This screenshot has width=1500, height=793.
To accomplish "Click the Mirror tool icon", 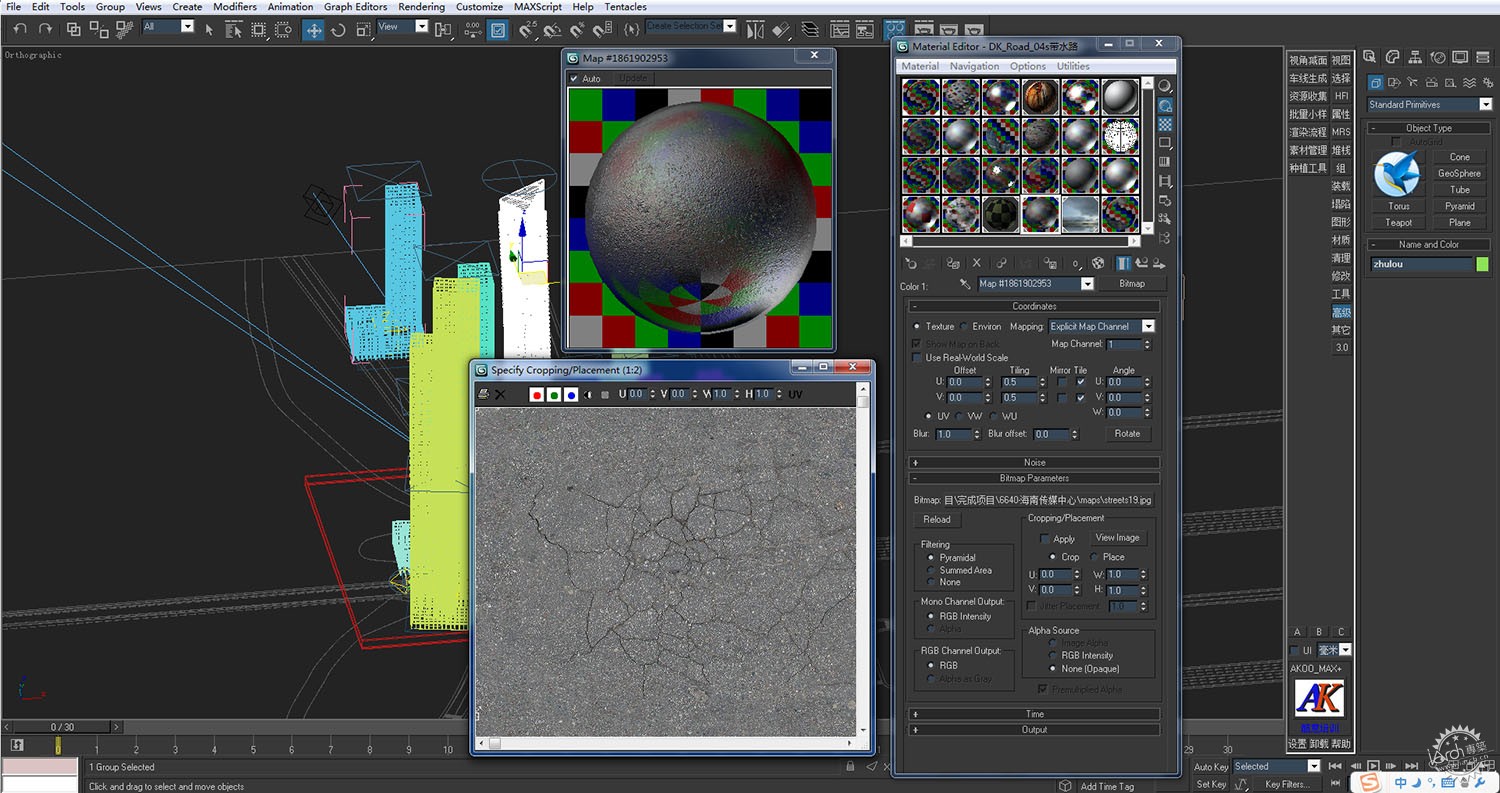I will click(x=755, y=30).
